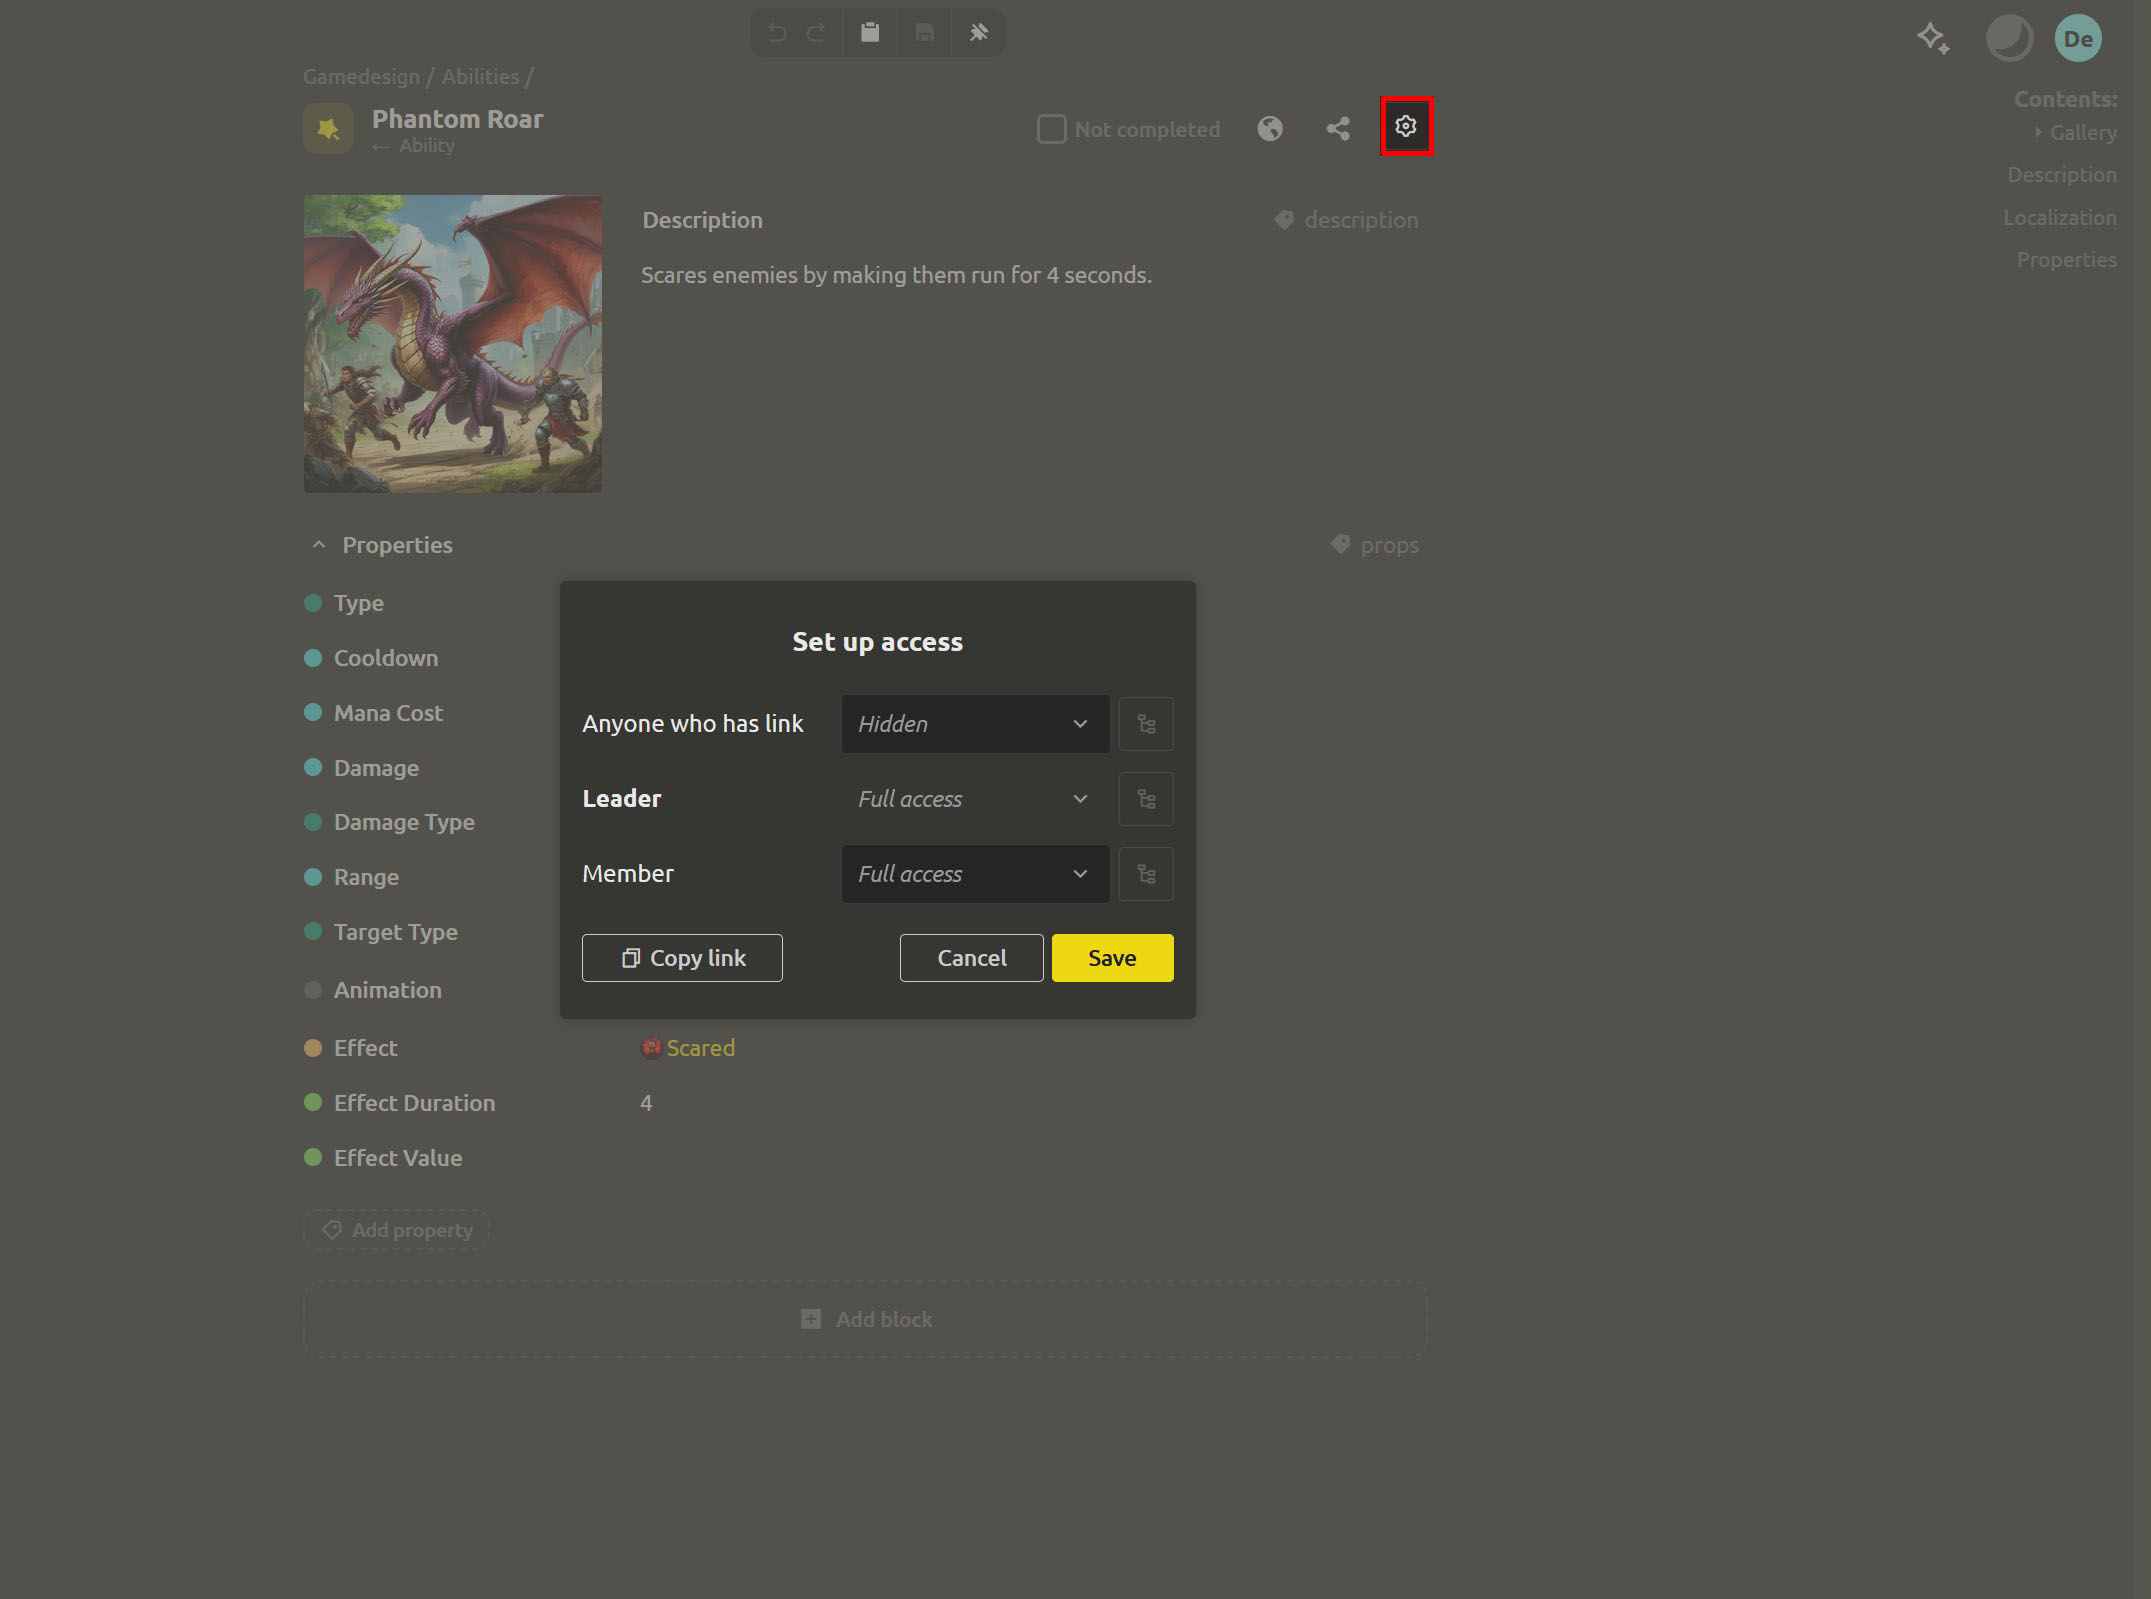Click inheritance tree icon in Member row
The image size is (2151, 1599).
1146,874
